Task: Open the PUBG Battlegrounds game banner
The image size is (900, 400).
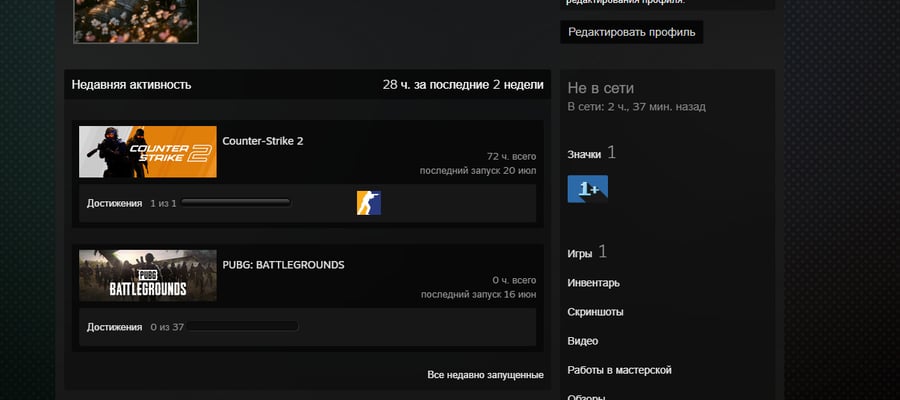Action: pos(148,275)
